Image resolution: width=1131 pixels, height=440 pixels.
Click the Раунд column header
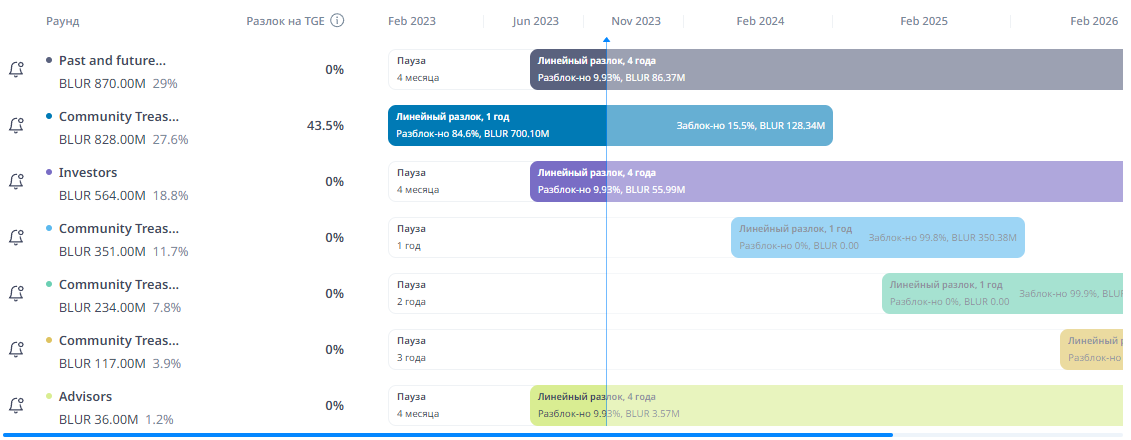pyautogui.click(x=63, y=21)
